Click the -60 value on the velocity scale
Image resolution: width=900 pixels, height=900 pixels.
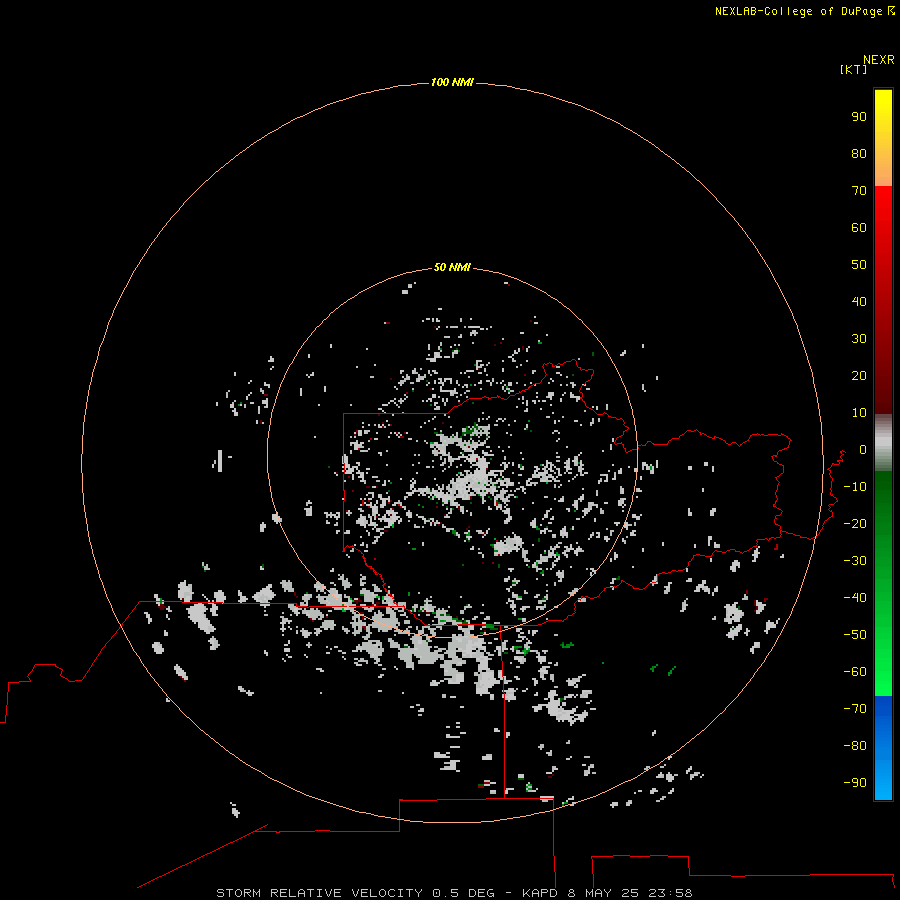coord(855,672)
